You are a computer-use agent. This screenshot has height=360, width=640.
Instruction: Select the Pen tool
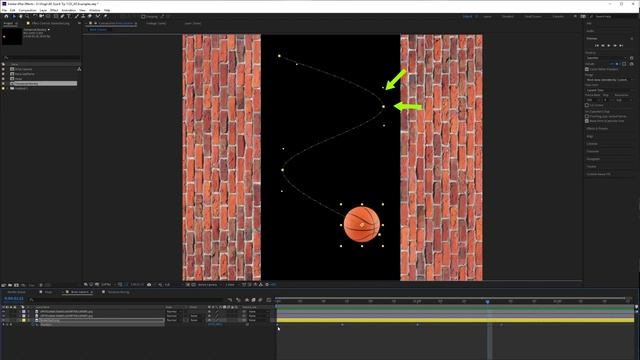[x=62, y=16]
